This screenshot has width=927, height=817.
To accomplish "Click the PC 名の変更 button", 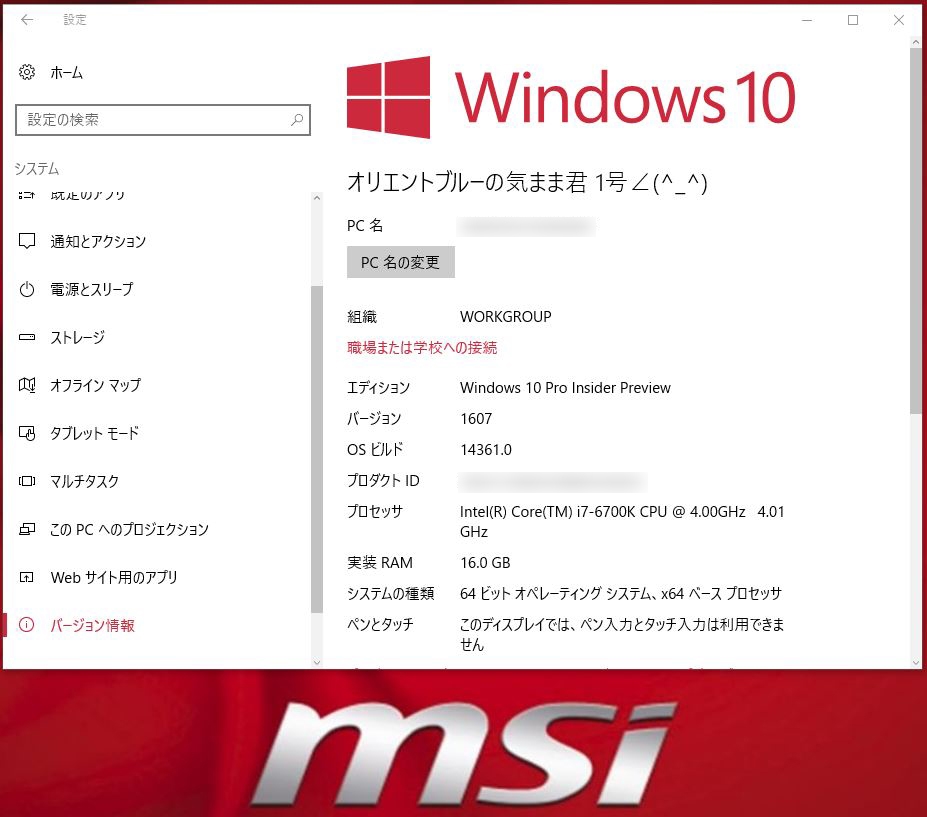I will (x=400, y=262).
